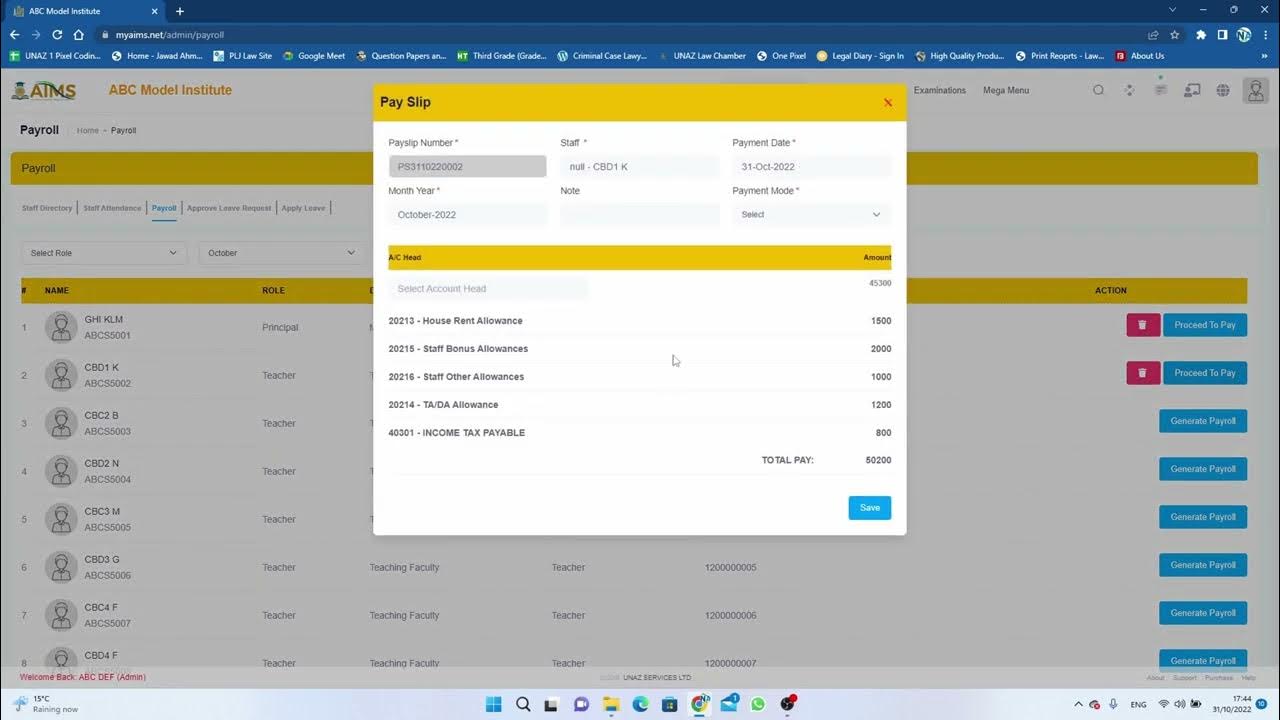Delete payroll for GHI KLM
This screenshot has width=1280, height=720.
pos(1143,325)
